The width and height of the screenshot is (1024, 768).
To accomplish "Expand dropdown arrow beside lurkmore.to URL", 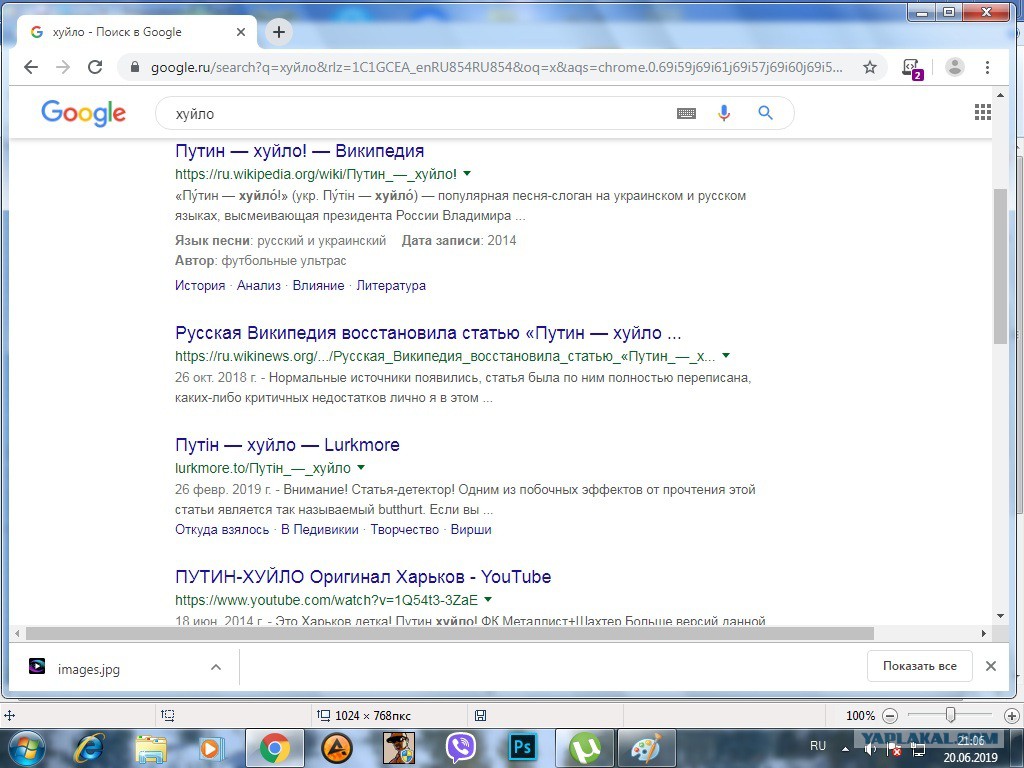I will click(x=361, y=468).
